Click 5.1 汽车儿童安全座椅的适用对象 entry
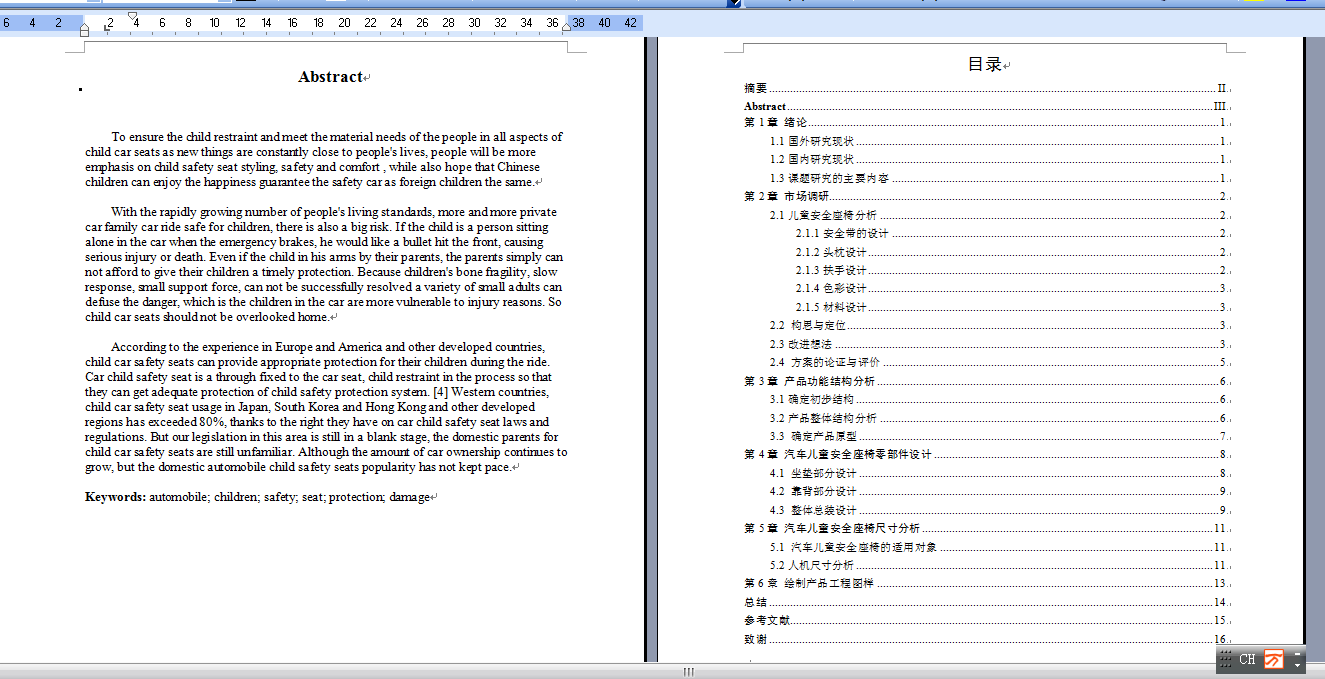 click(1000, 547)
